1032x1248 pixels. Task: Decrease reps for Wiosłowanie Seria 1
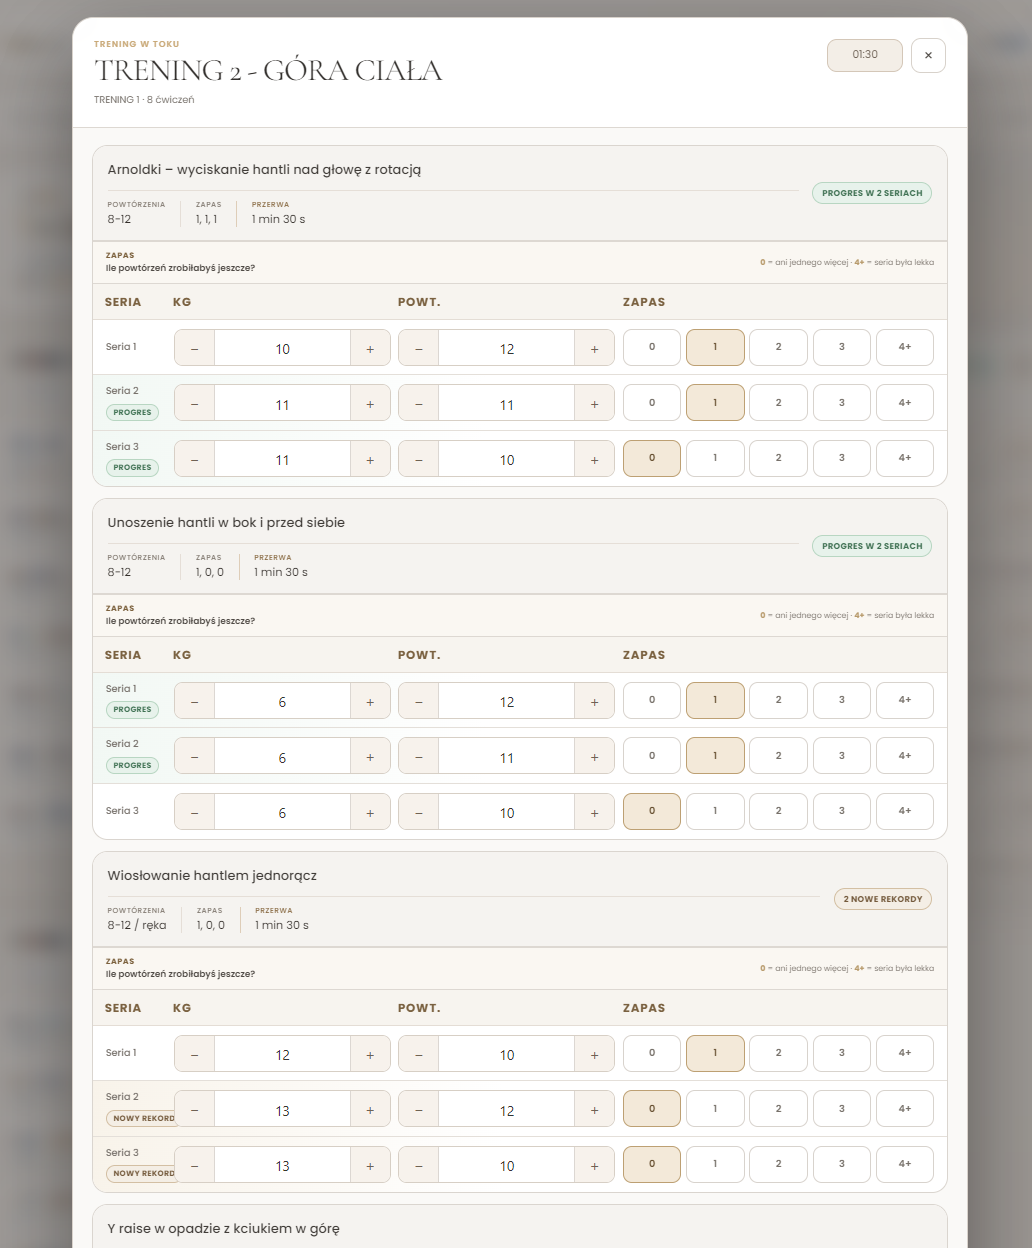coord(419,1054)
